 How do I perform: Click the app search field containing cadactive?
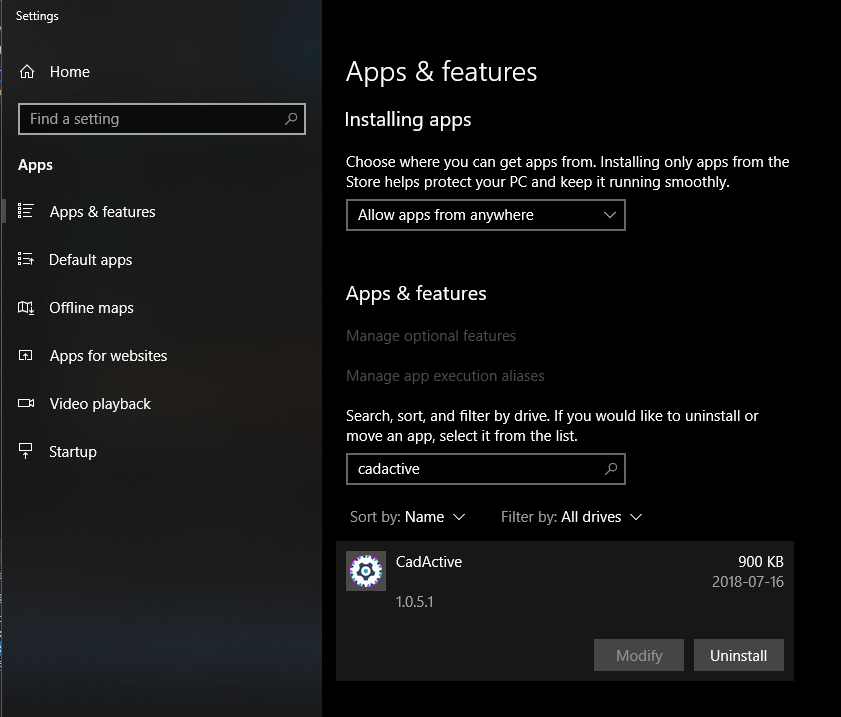coord(485,469)
